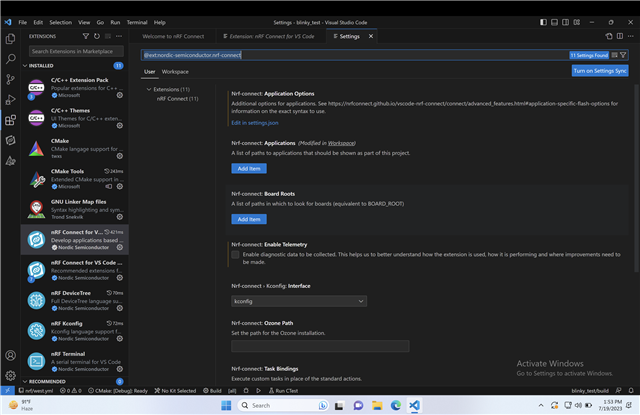The height and width of the screenshot is (415, 640).
Task: Open gear menu for C/C++ Themes
Action: pyautogui.click(x=120, y=126)
